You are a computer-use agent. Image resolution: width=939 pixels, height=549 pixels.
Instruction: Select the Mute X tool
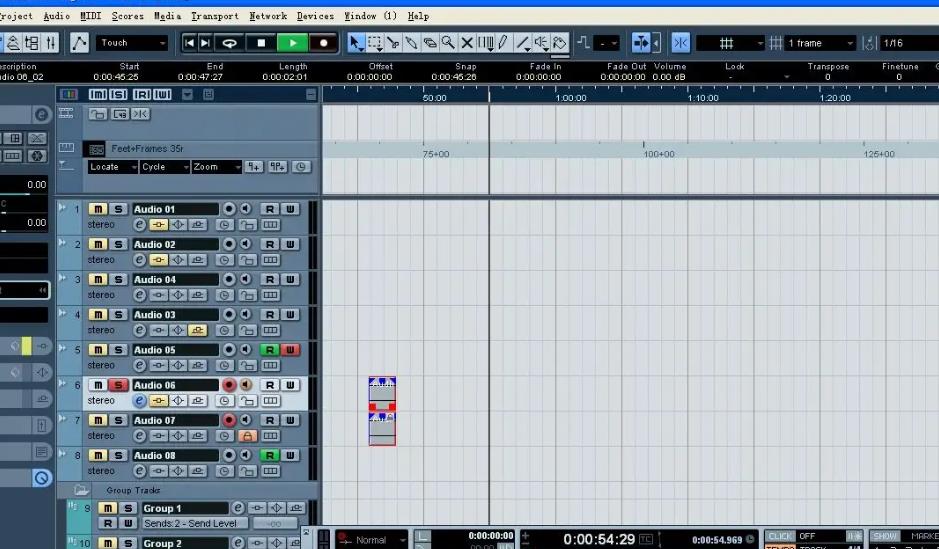click(467, 43)
